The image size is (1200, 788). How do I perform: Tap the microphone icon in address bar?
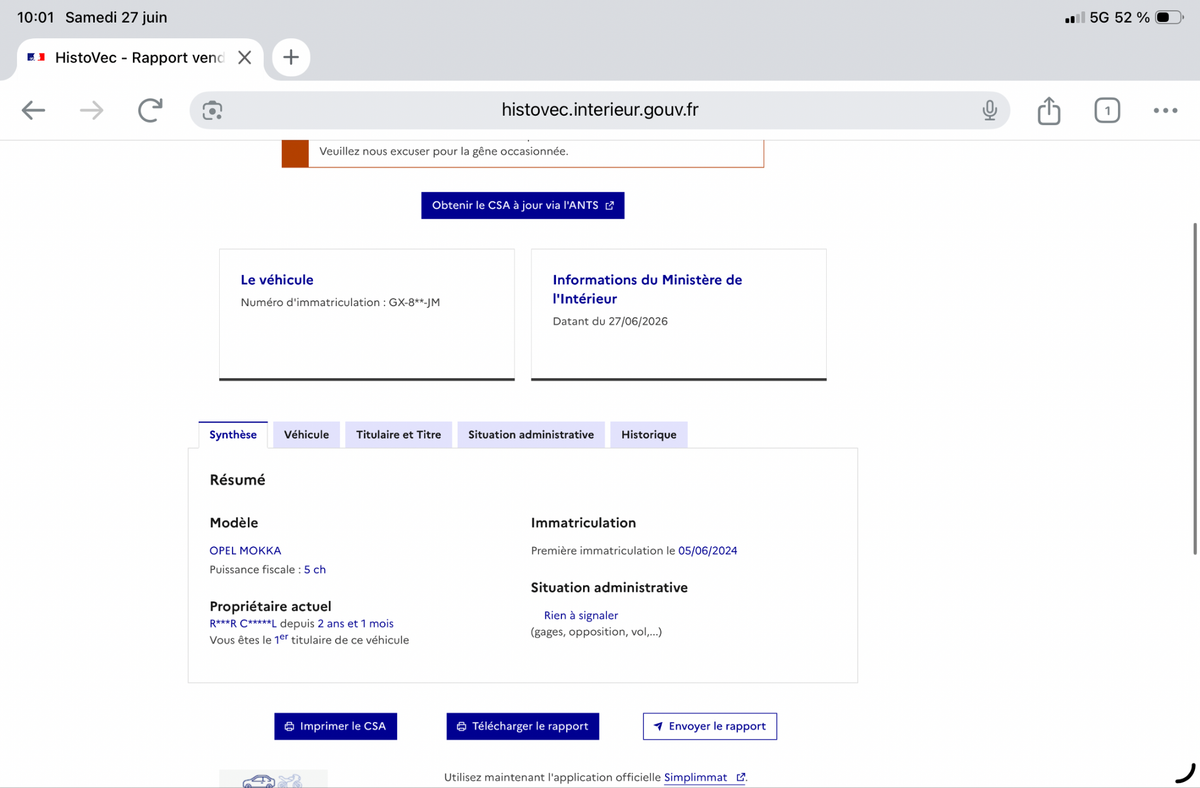(x=989, y=110)
